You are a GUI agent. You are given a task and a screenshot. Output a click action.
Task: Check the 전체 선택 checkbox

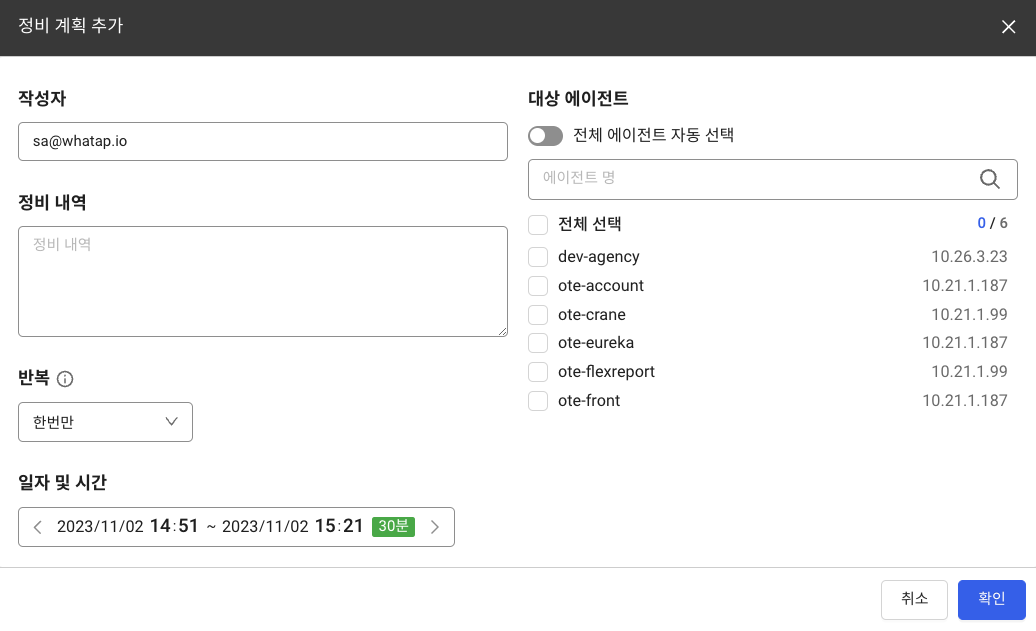click(x=538, y=225)
